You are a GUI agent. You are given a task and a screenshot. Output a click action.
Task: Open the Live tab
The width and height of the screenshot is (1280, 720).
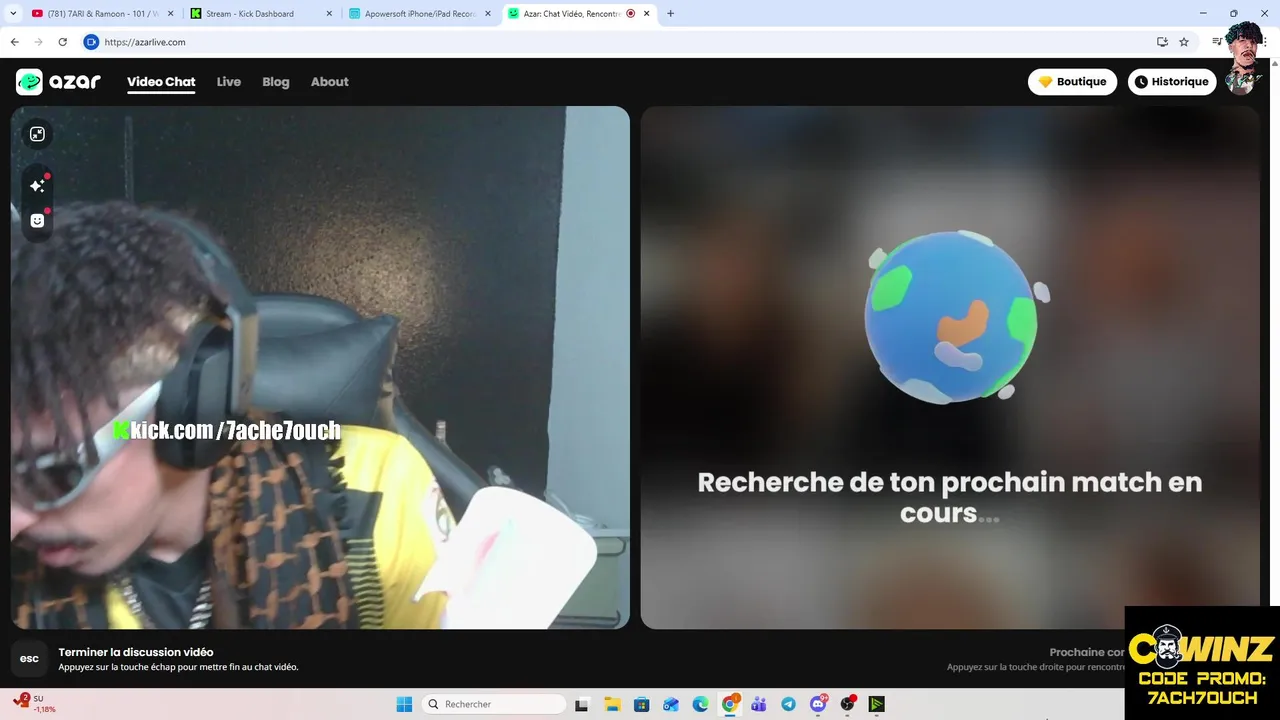(x=229, y=82)
